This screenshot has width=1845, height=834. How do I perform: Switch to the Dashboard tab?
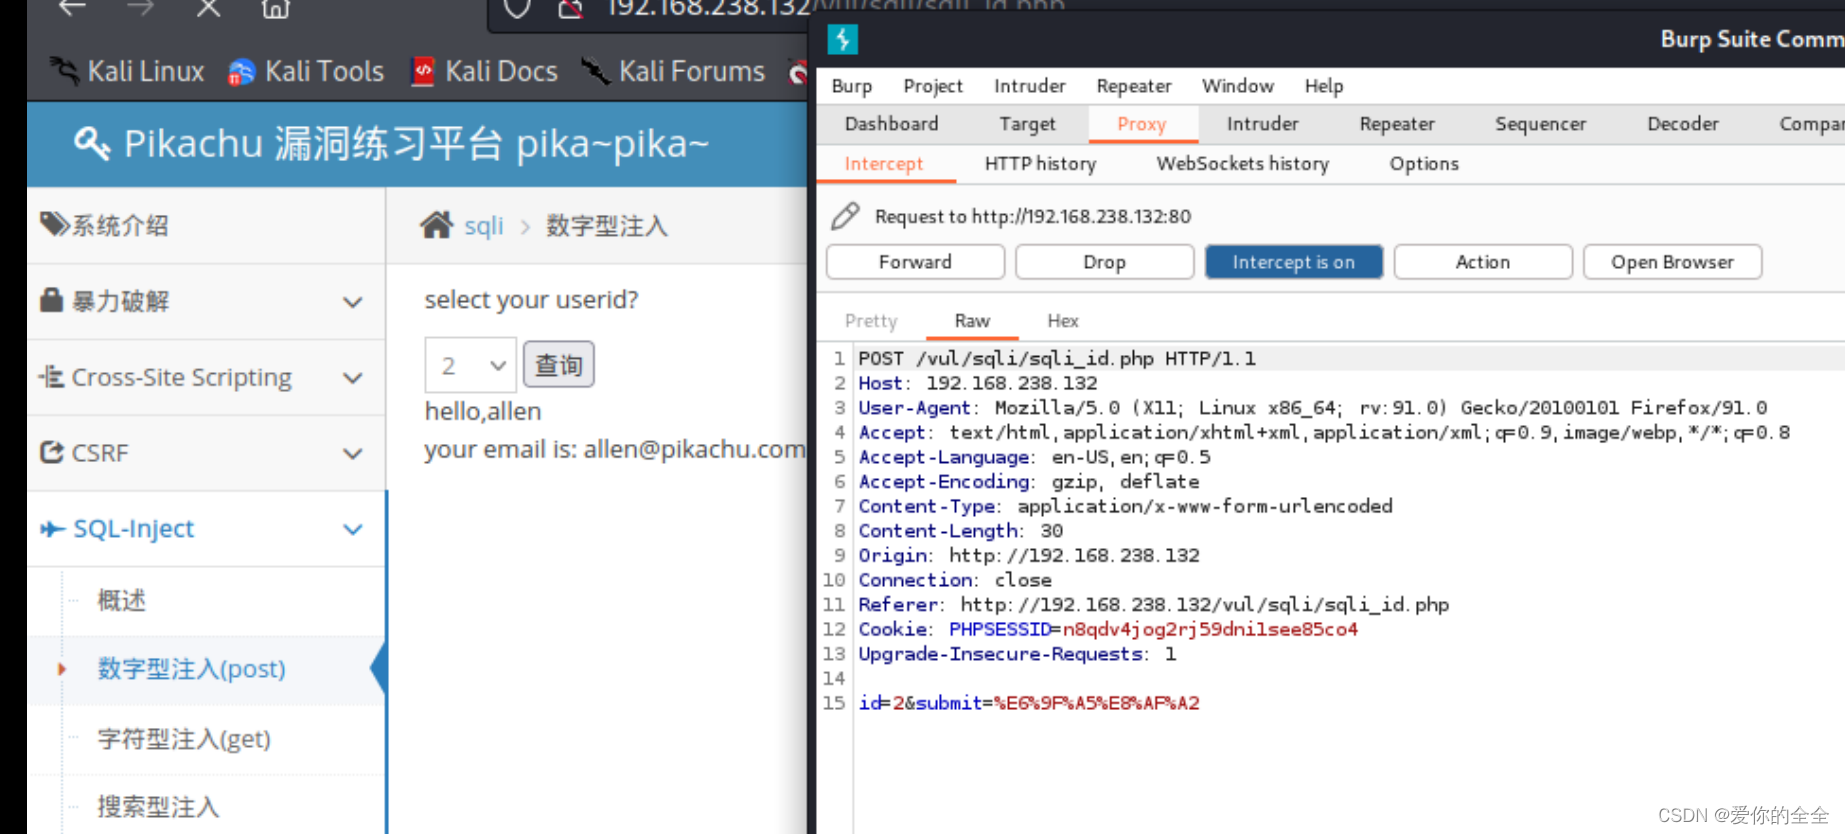tap(891, 124)
